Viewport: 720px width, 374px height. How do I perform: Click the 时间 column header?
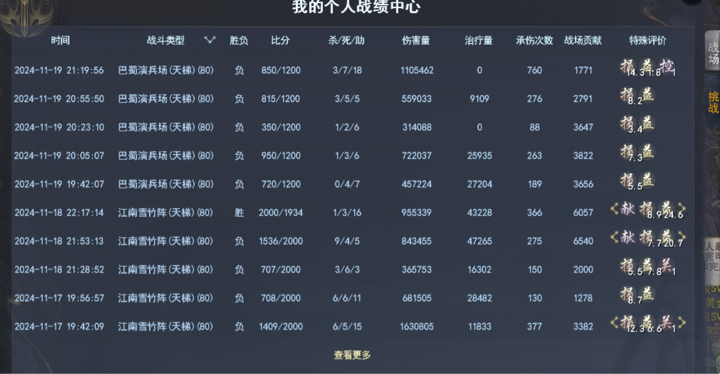(60, 40)
